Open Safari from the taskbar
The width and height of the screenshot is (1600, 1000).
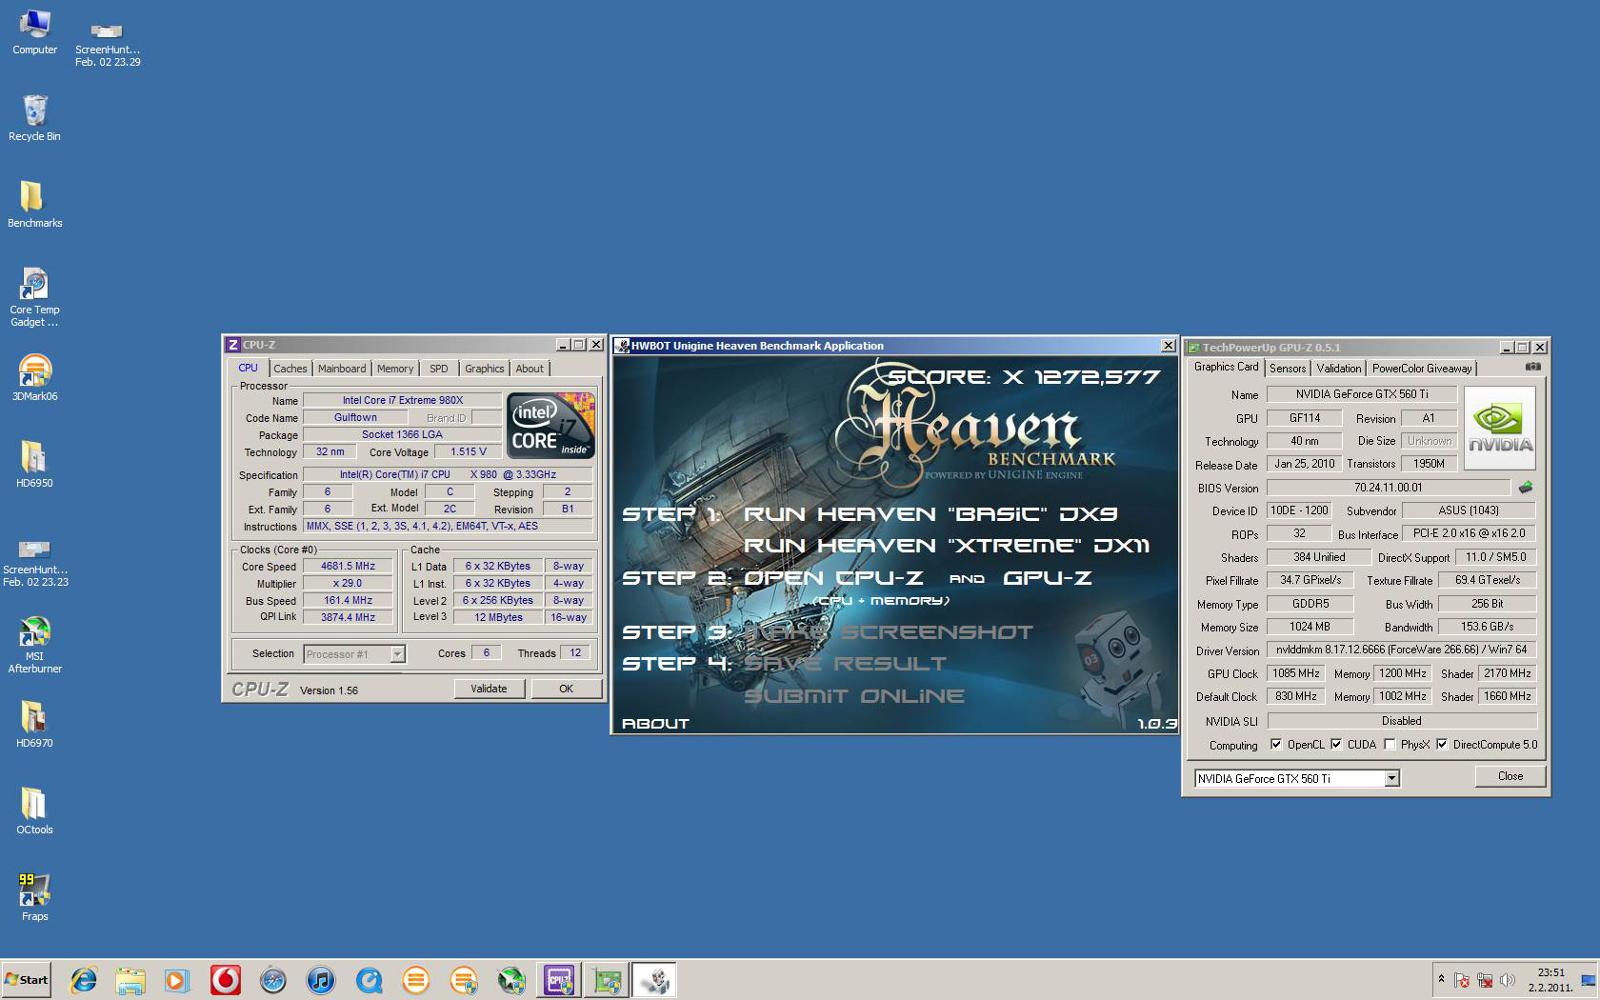tap(273, 981)
